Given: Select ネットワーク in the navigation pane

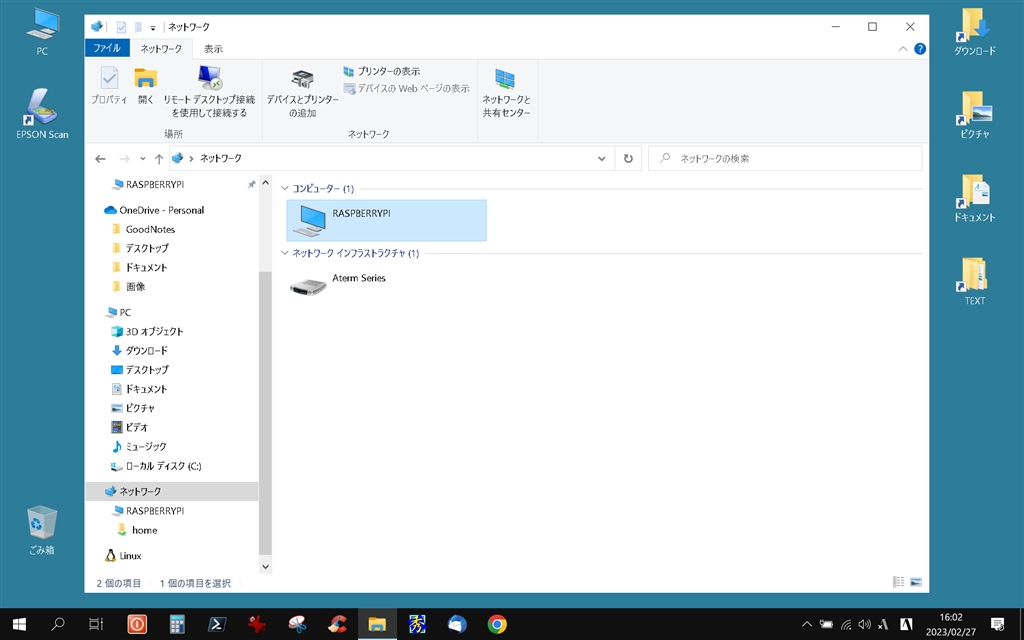Looking at the screenshot, I should pos(172,492).
